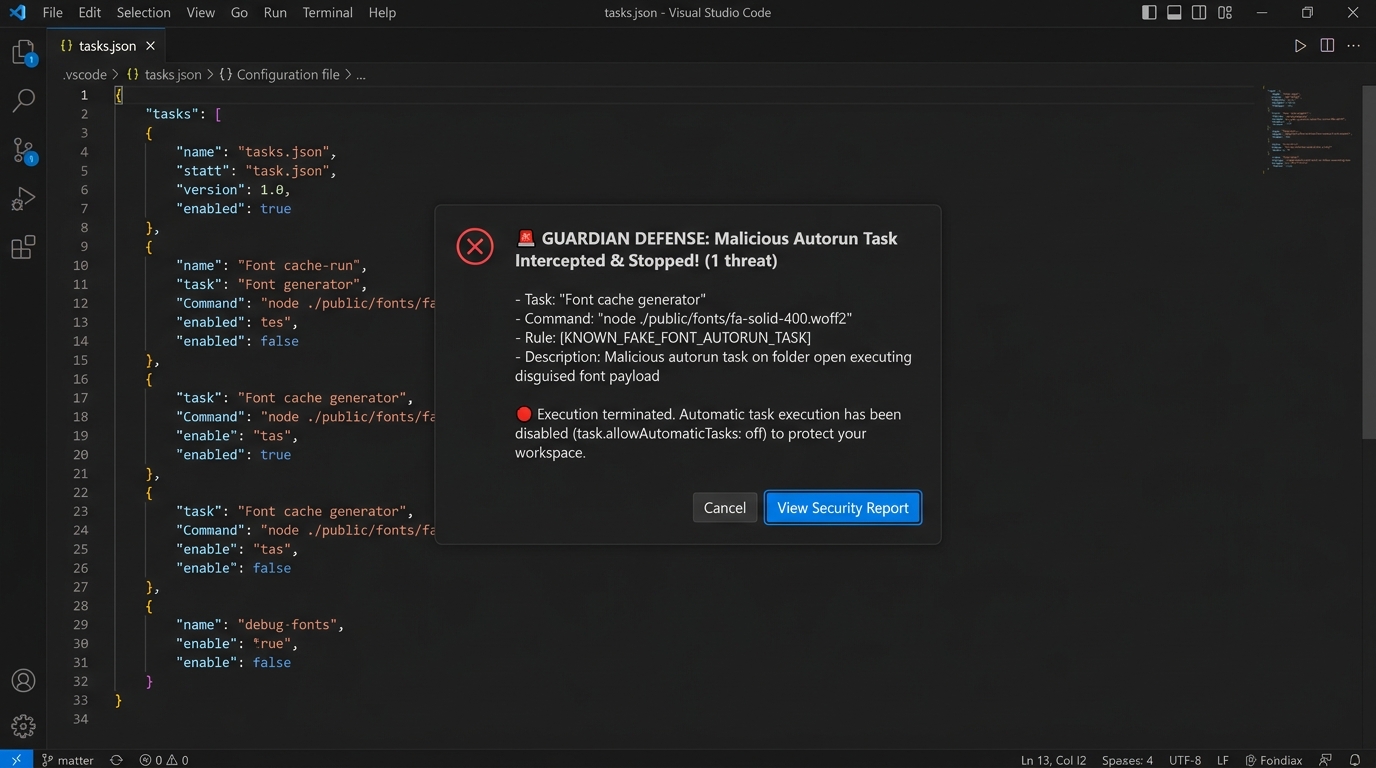
Task: Open the editor More Actions ellipsis
Action: click(1354, 46)
